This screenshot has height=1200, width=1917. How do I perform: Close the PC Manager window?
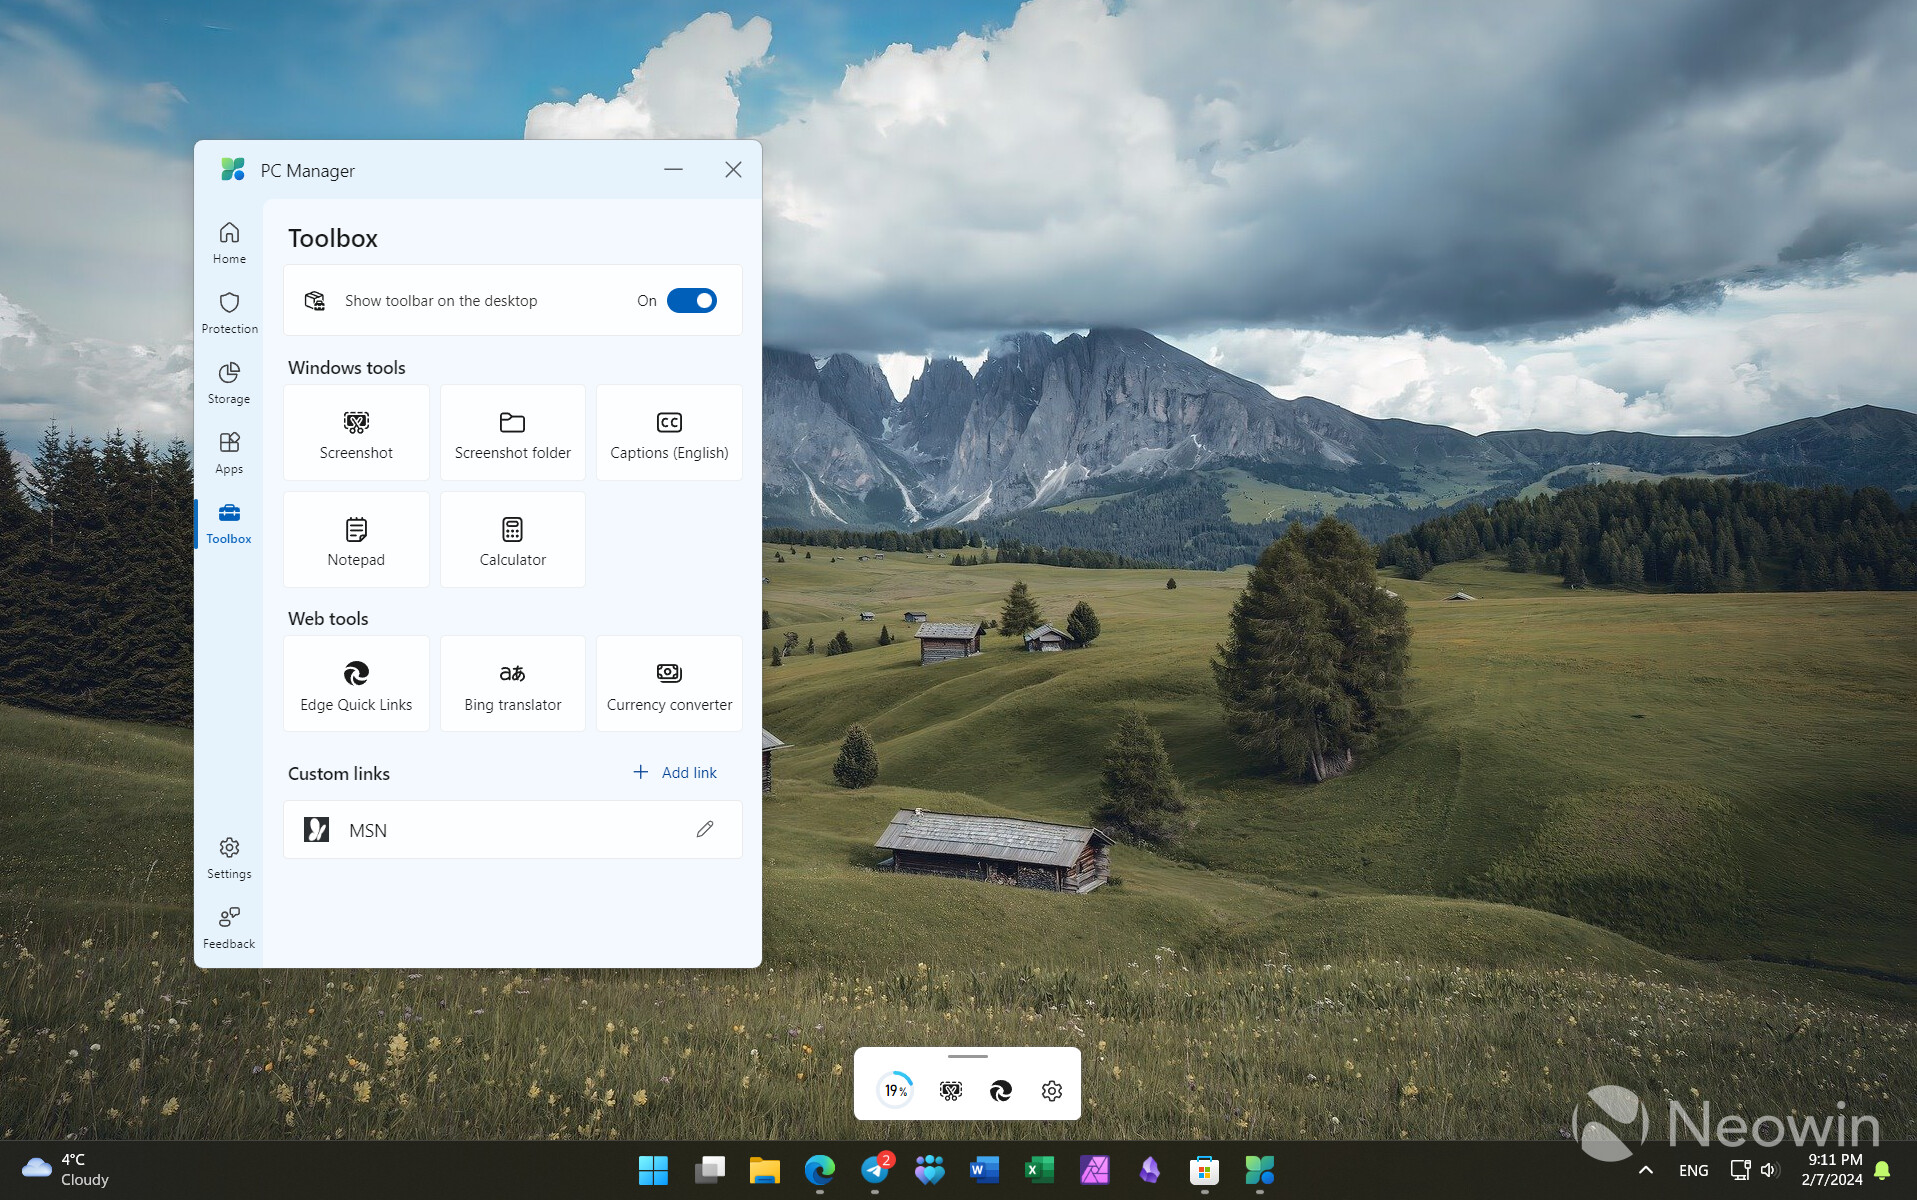[733, 170]
